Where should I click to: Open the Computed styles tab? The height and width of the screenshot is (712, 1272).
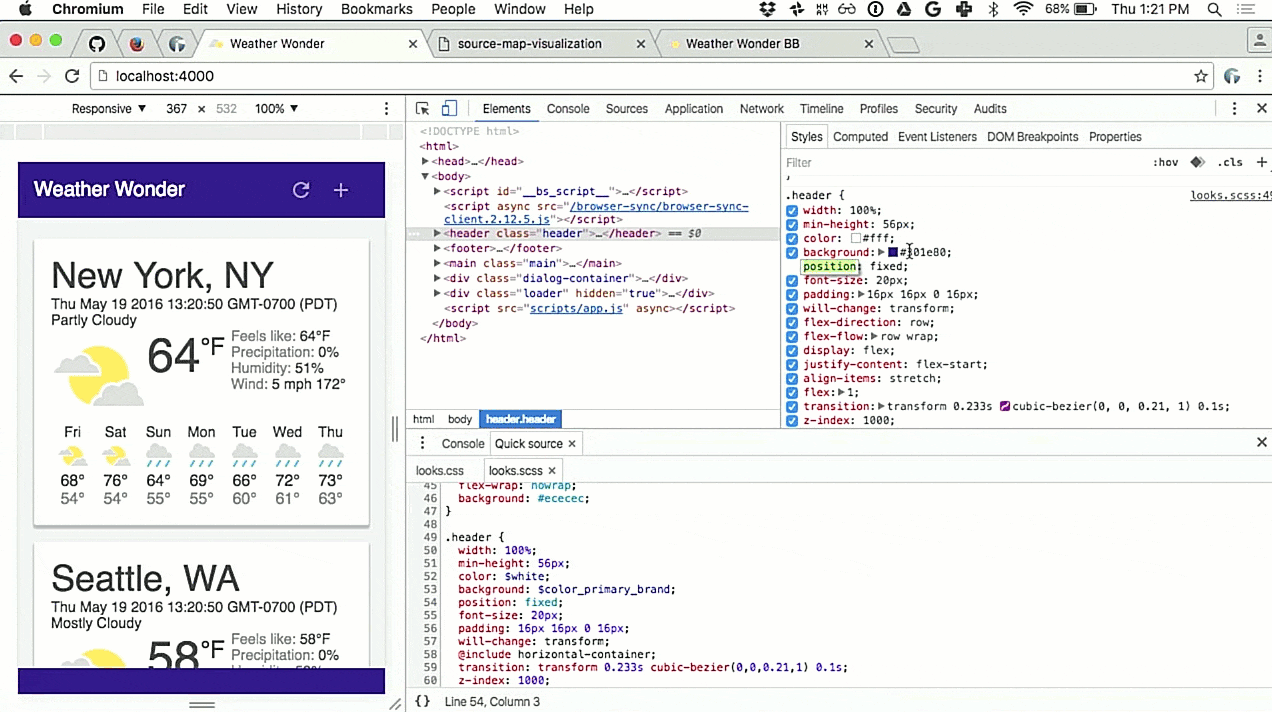coord(860,137)
